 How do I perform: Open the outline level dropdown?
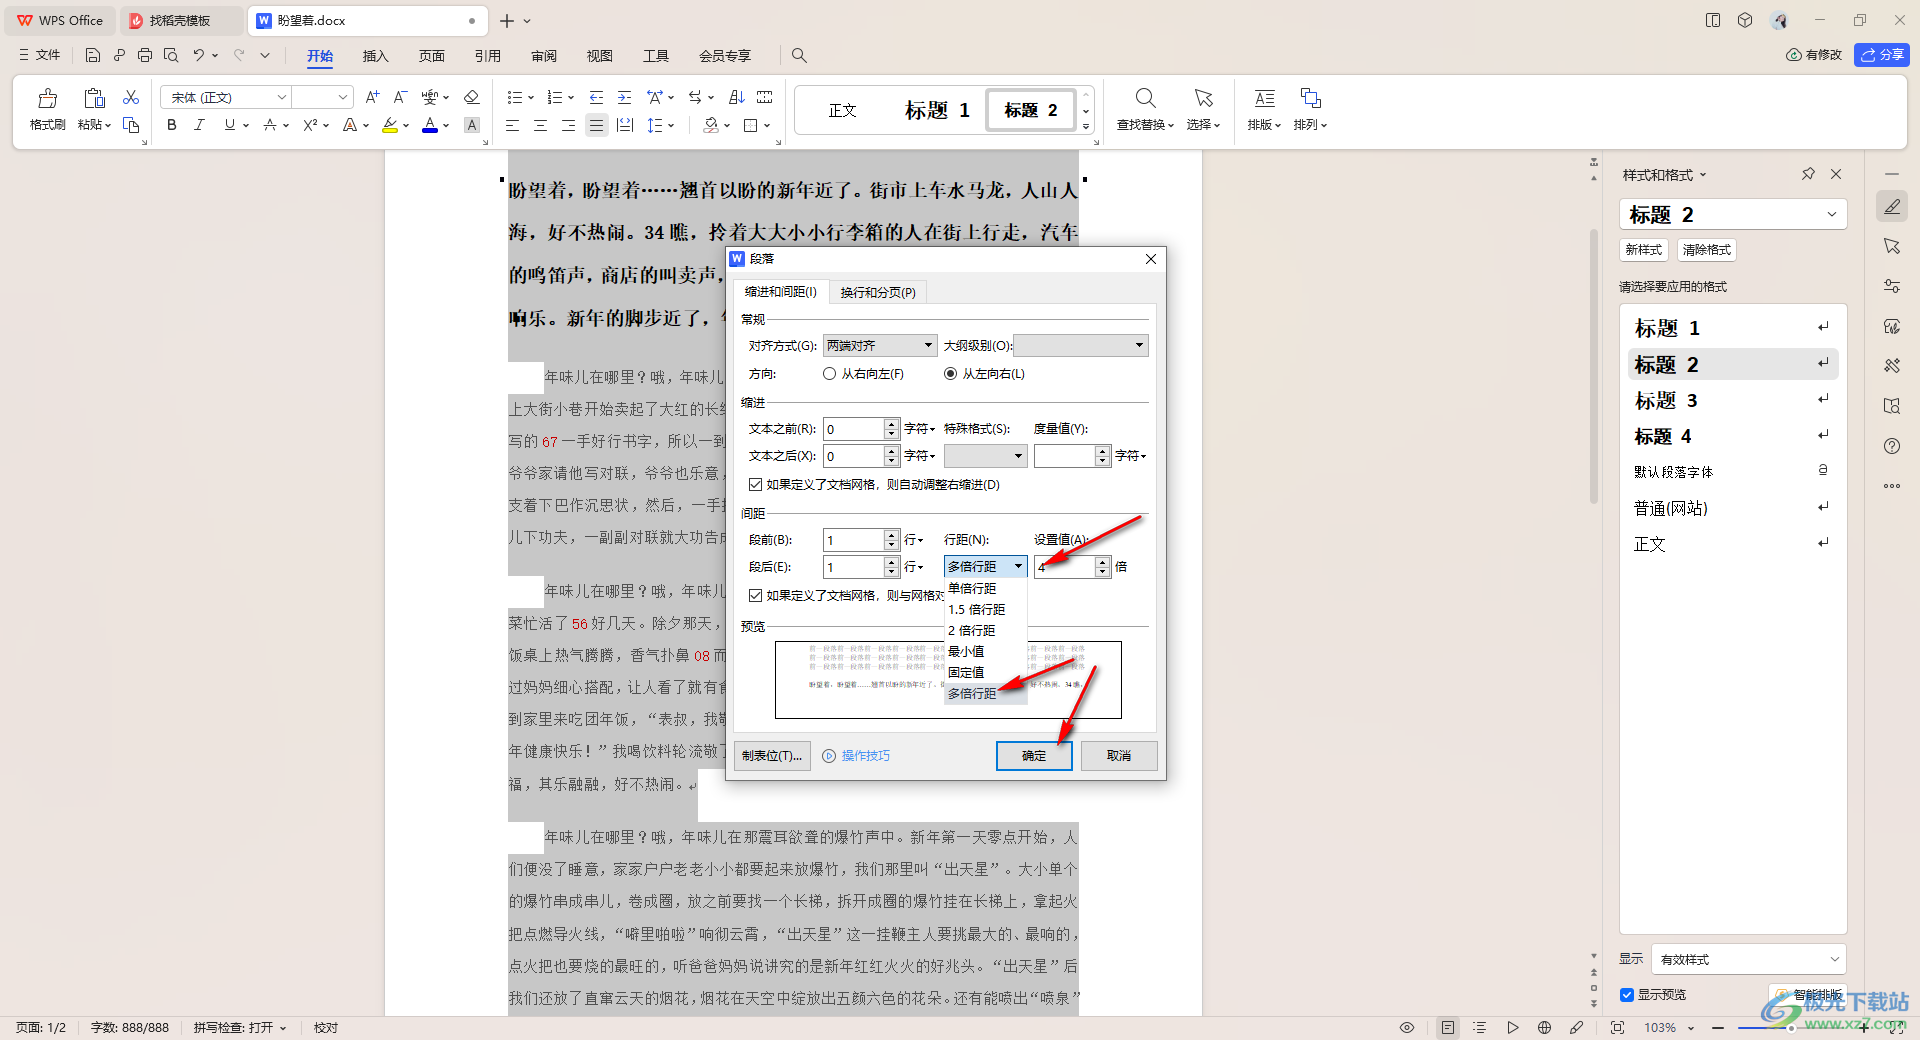(1081, 345)
